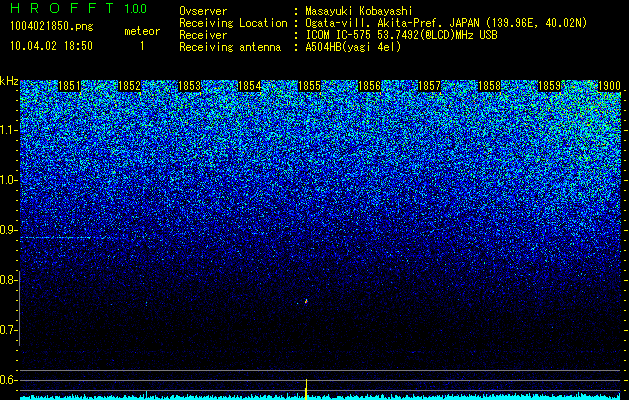629x400 pixels.
Task: Click the 1852 time marker
Action: click(130, 86)
